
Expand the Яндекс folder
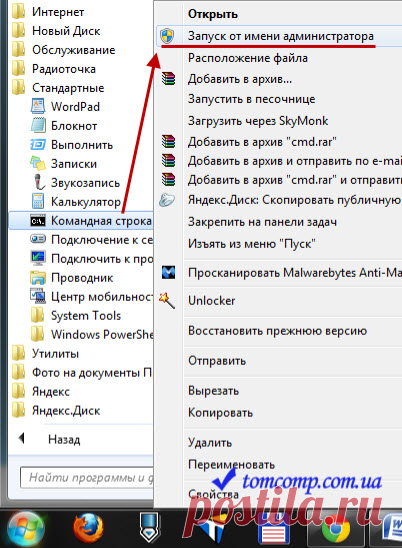(x=41, y=391)
